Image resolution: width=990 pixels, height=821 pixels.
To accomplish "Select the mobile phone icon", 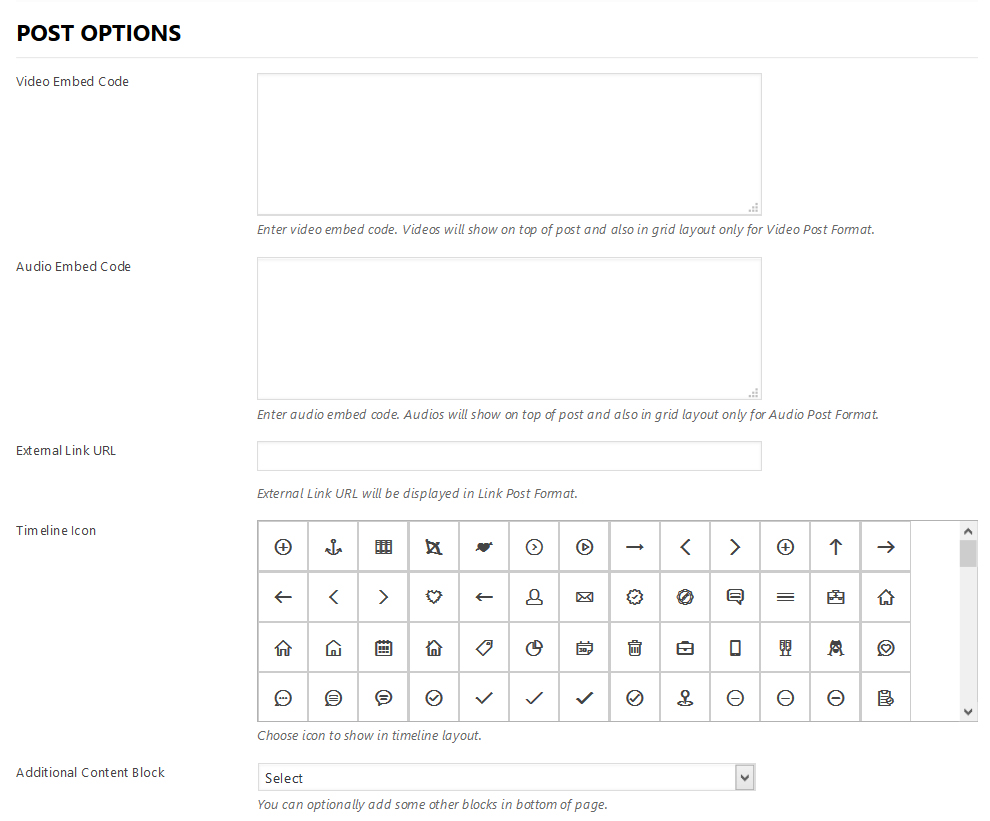I will click(x=735, y=648).
